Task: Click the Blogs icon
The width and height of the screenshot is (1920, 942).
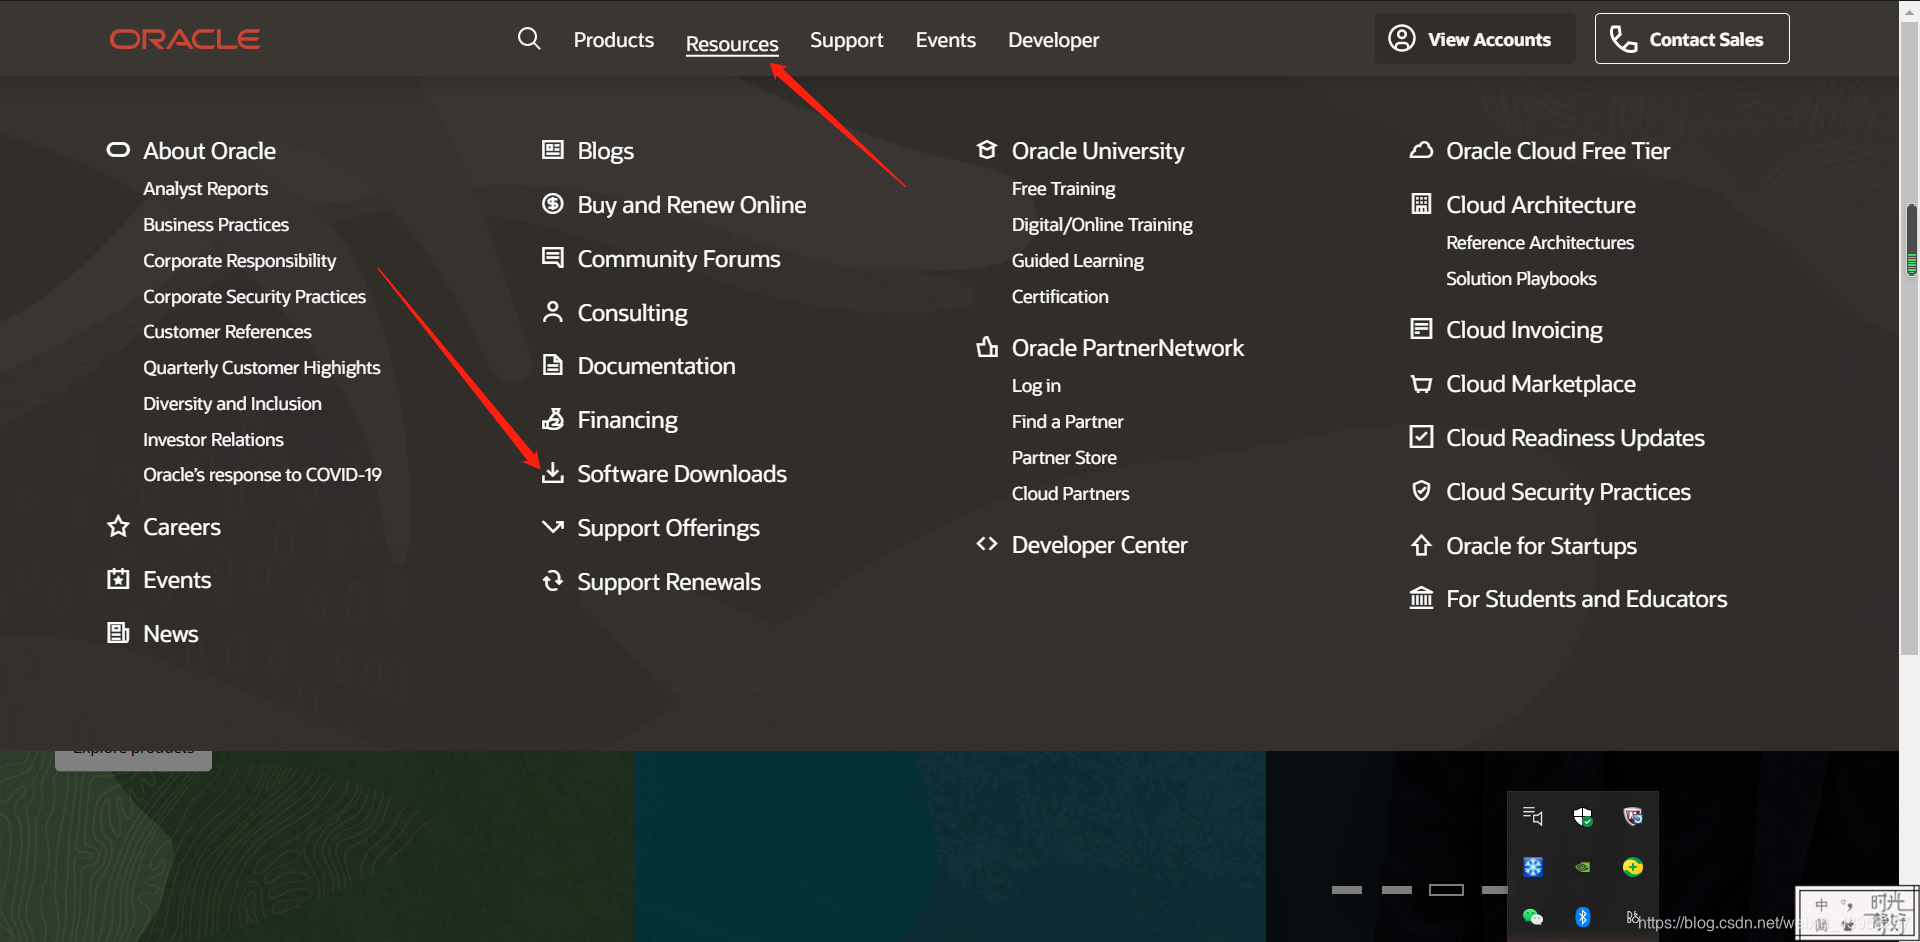Action: coord(552,150)
